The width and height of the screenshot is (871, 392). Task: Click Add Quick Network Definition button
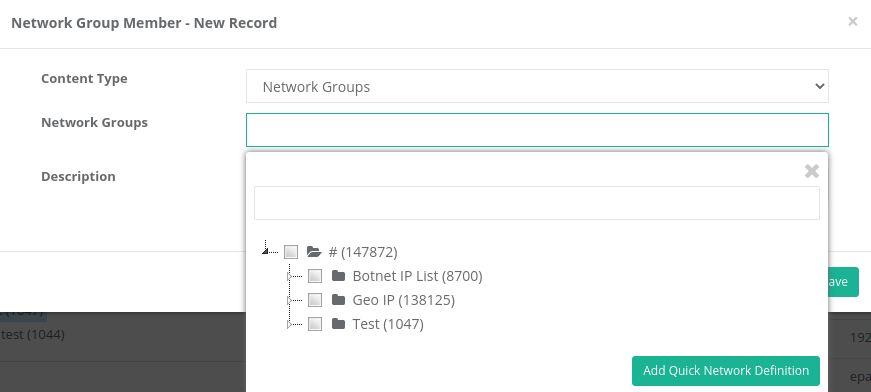pos(725,371)
